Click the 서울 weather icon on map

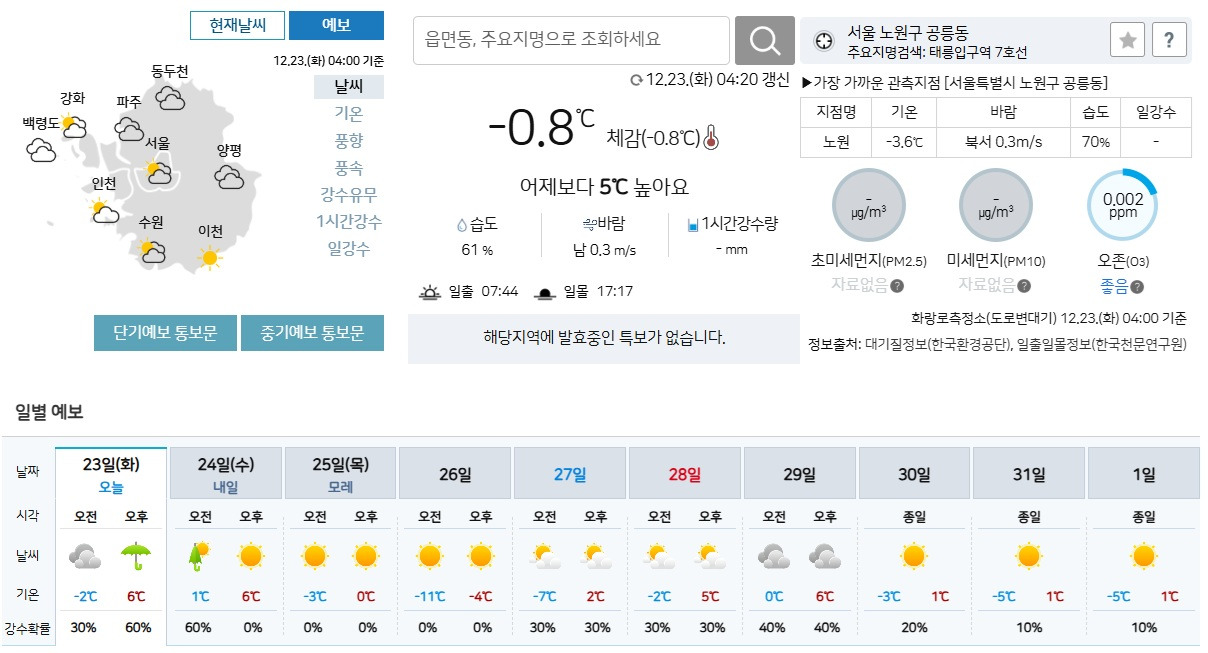[x=157, y=172]
